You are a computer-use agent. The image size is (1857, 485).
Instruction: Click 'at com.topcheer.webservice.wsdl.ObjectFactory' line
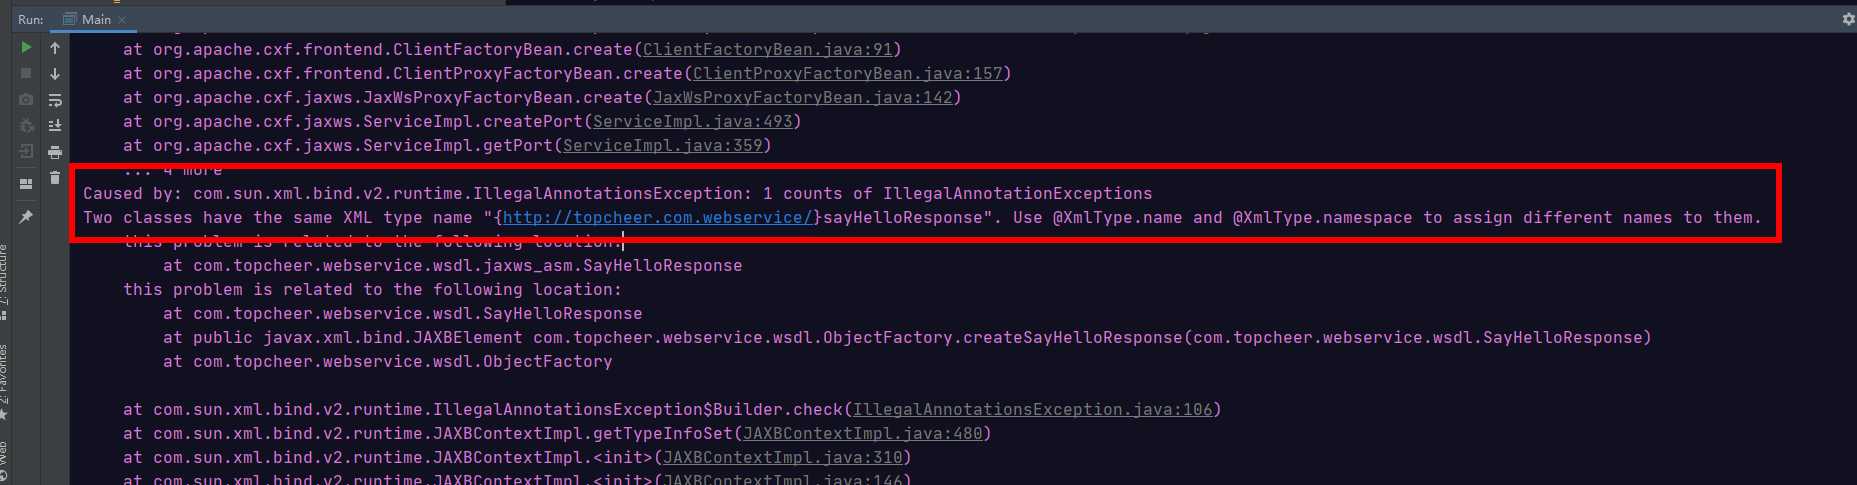point(387,361)
